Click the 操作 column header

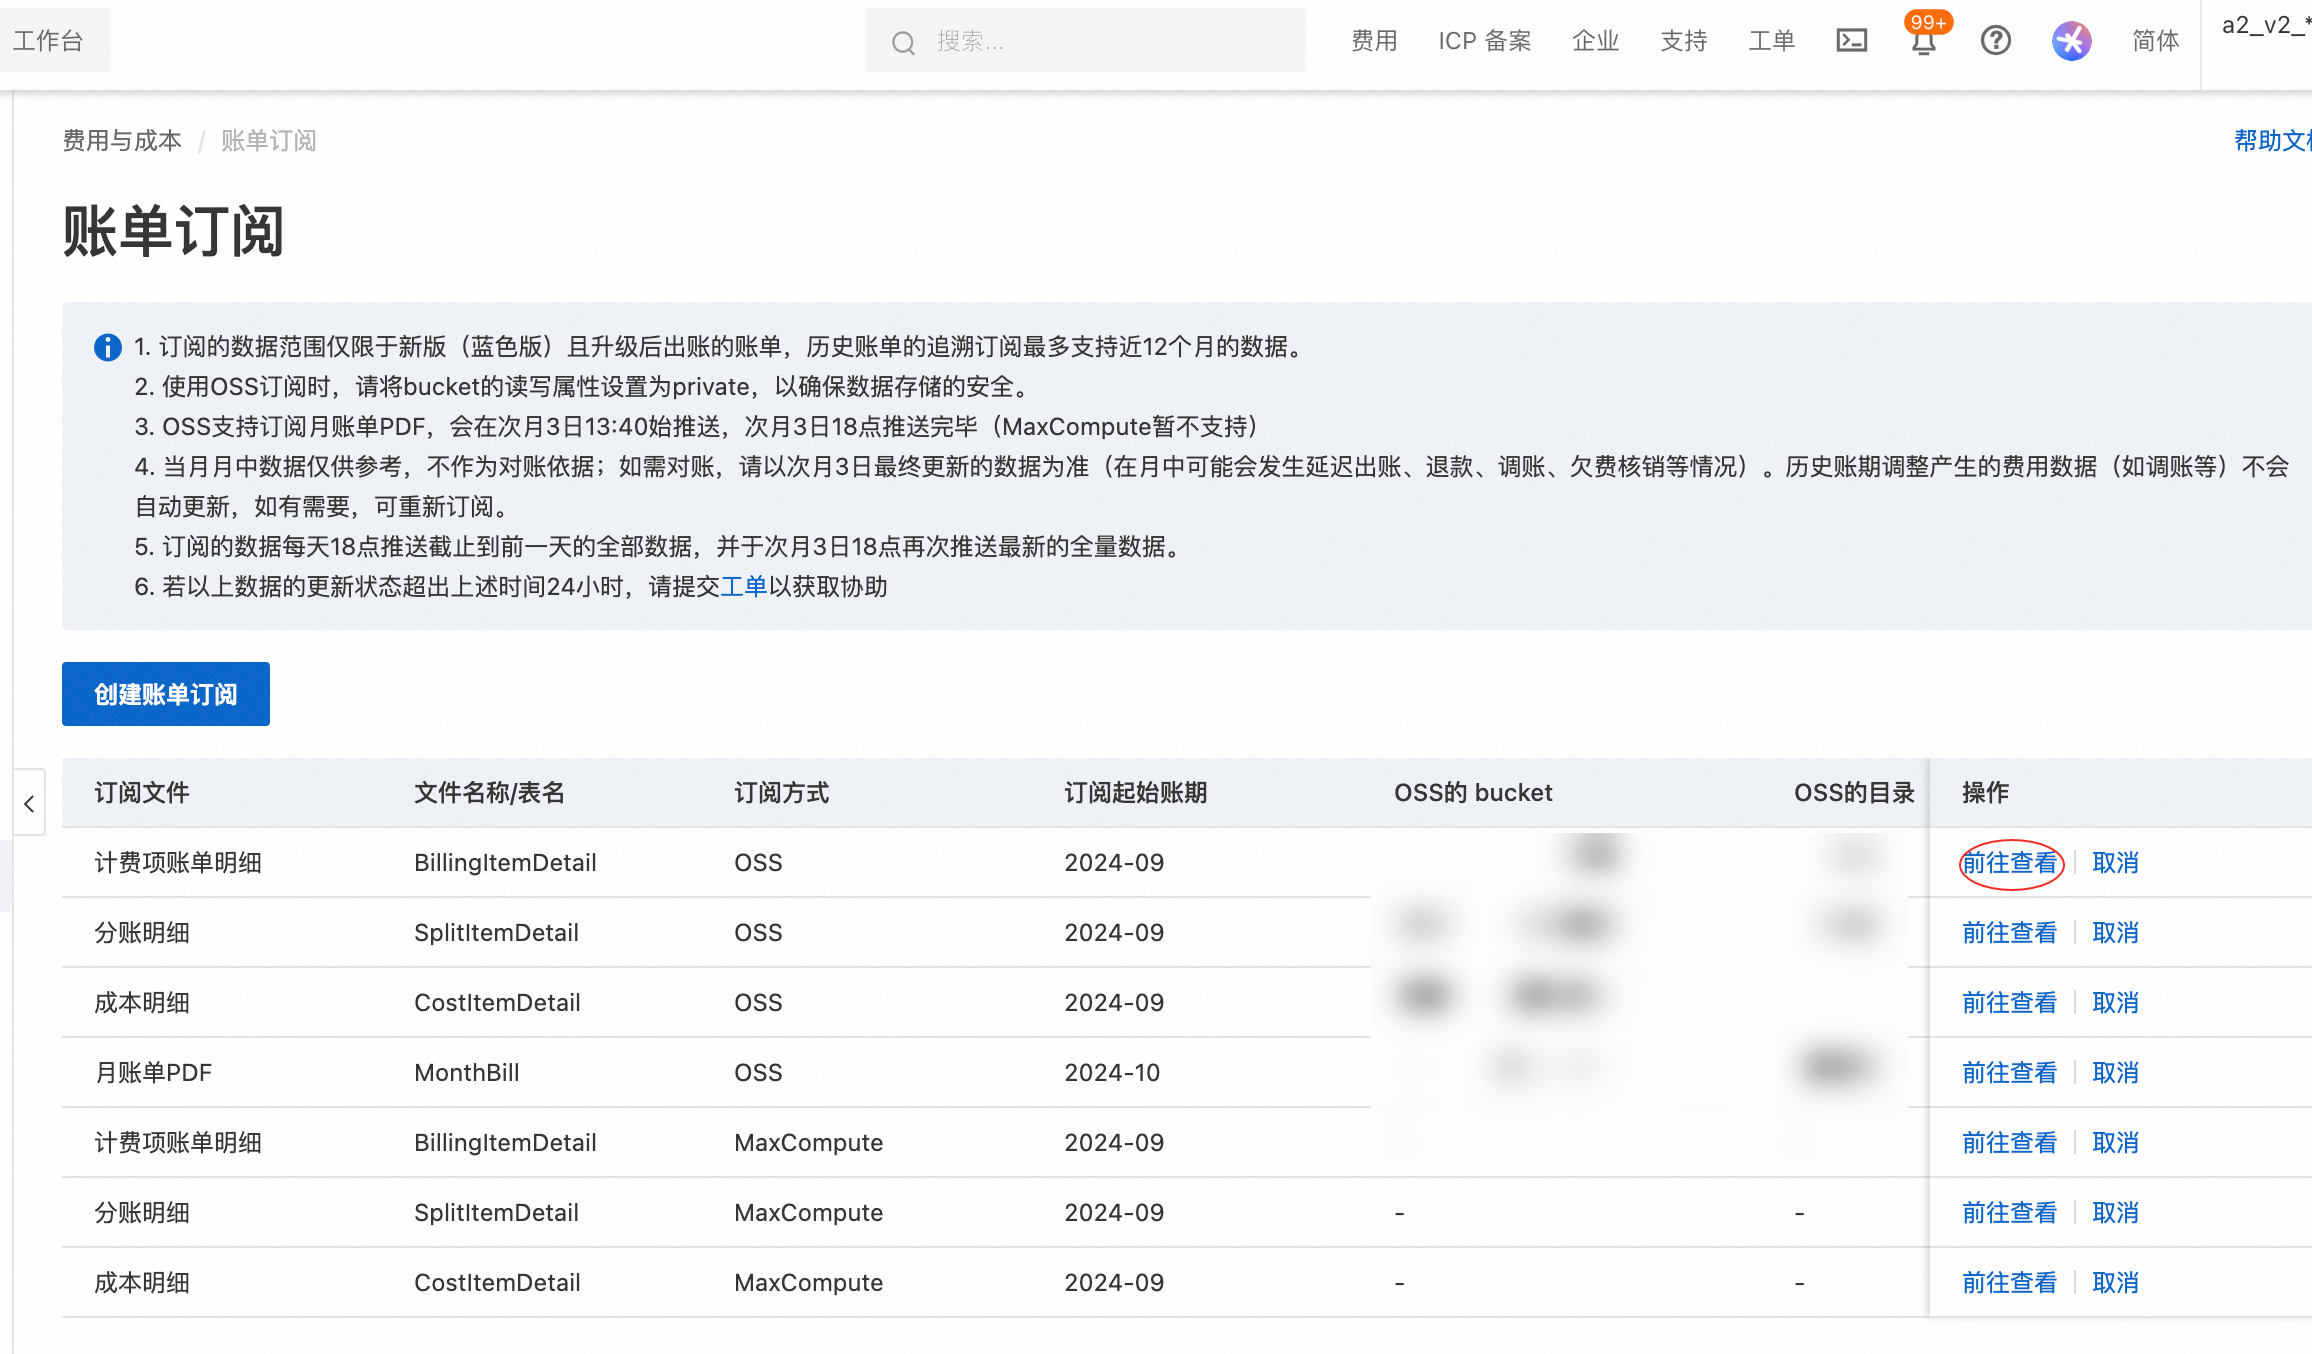coord(1985,793)
